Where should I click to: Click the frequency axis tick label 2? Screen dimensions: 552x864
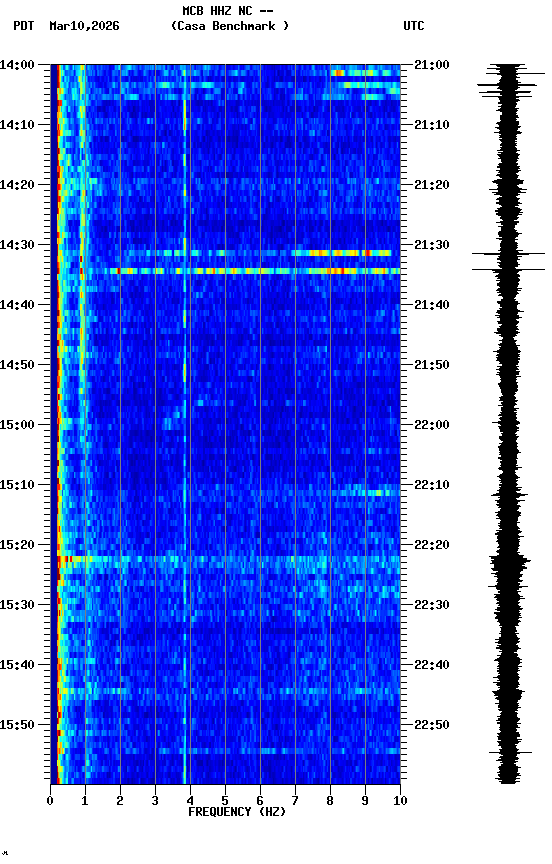[120, 801]
